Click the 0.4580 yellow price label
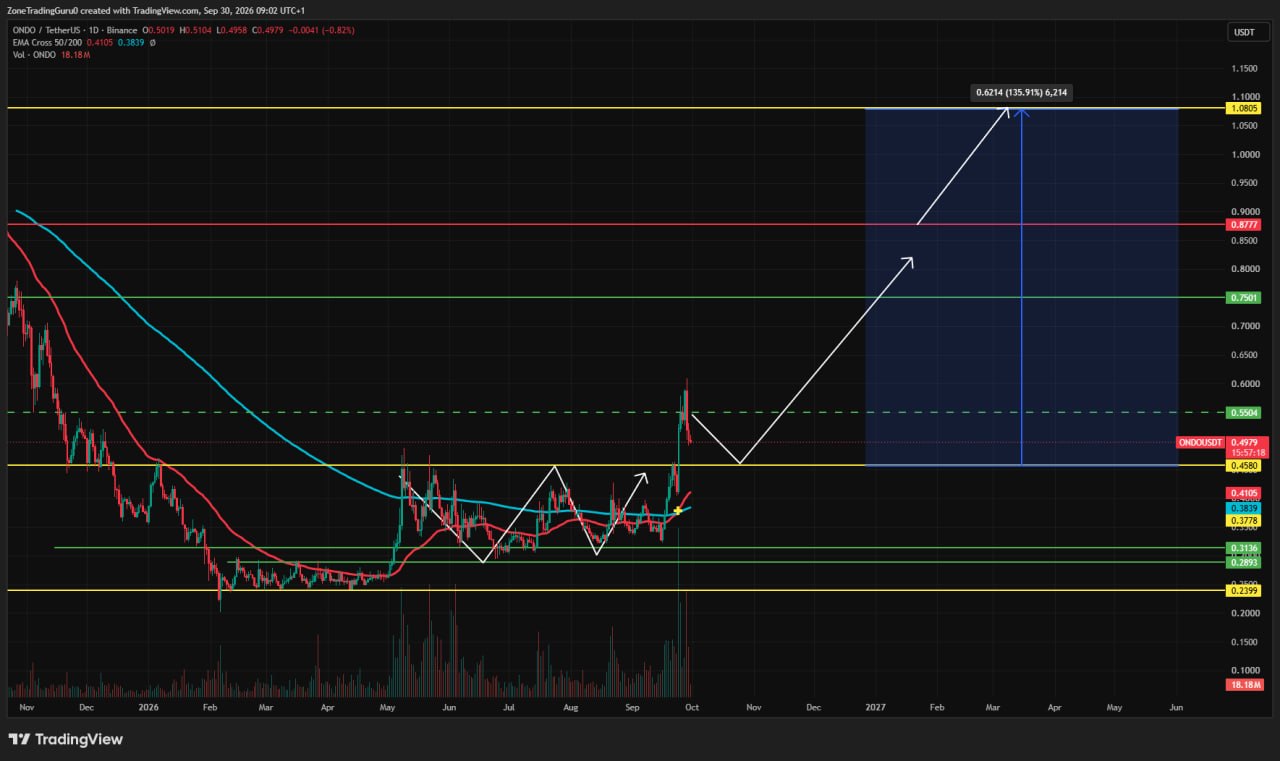 click(x=1243, y=465)
